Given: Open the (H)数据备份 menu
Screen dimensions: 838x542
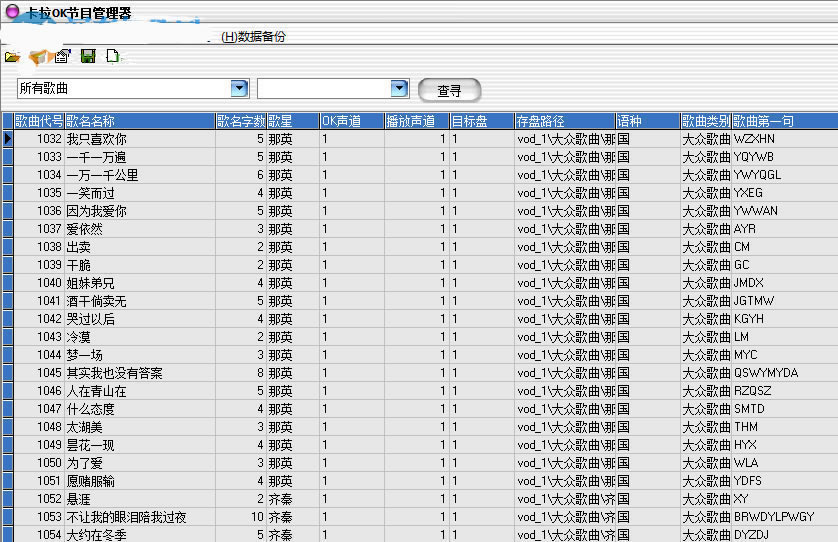Looking at the screenshot, I should [253, 36].
